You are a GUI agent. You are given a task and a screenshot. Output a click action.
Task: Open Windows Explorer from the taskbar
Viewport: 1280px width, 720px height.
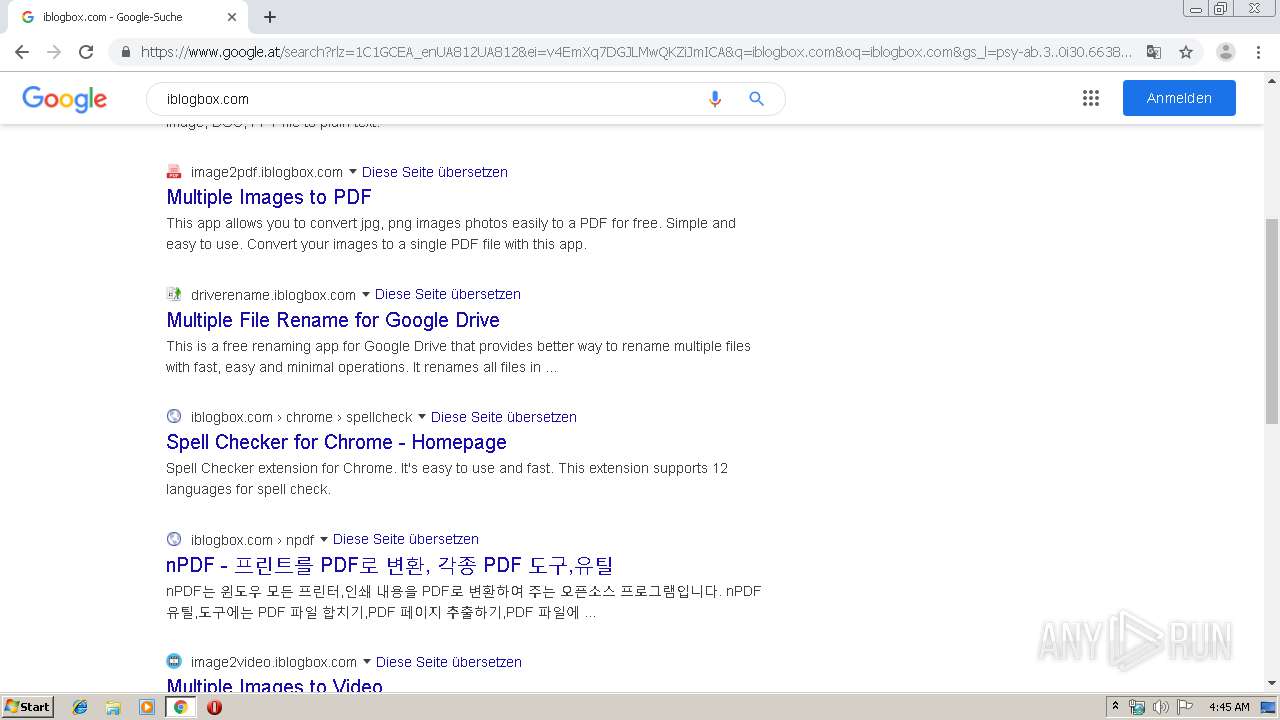[x=113, y=707]
